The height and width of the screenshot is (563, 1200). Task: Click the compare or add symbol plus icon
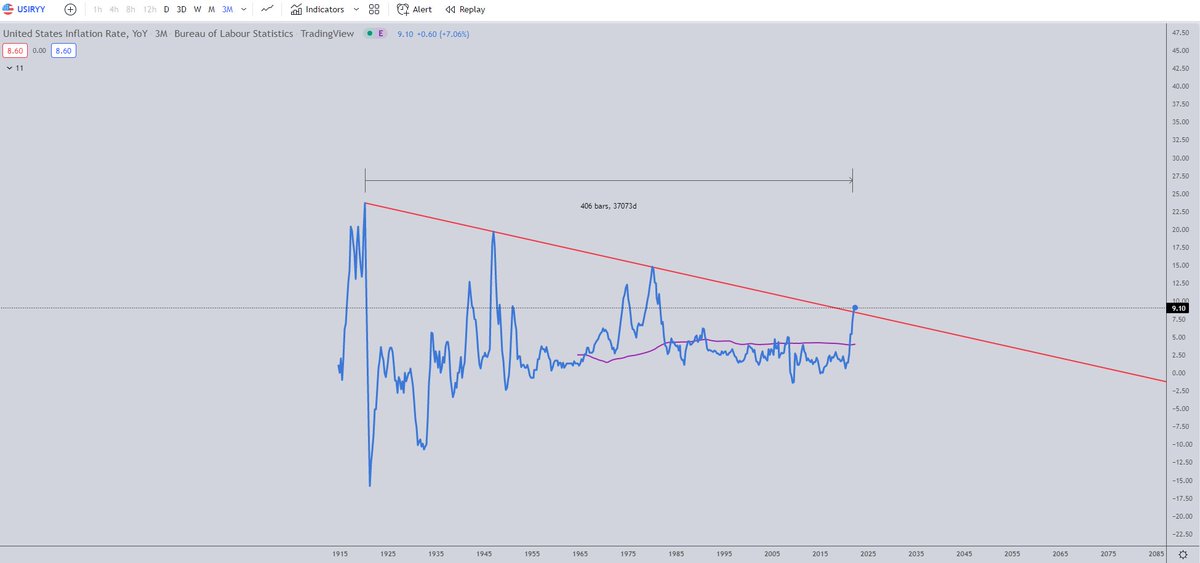coord(70,9)
